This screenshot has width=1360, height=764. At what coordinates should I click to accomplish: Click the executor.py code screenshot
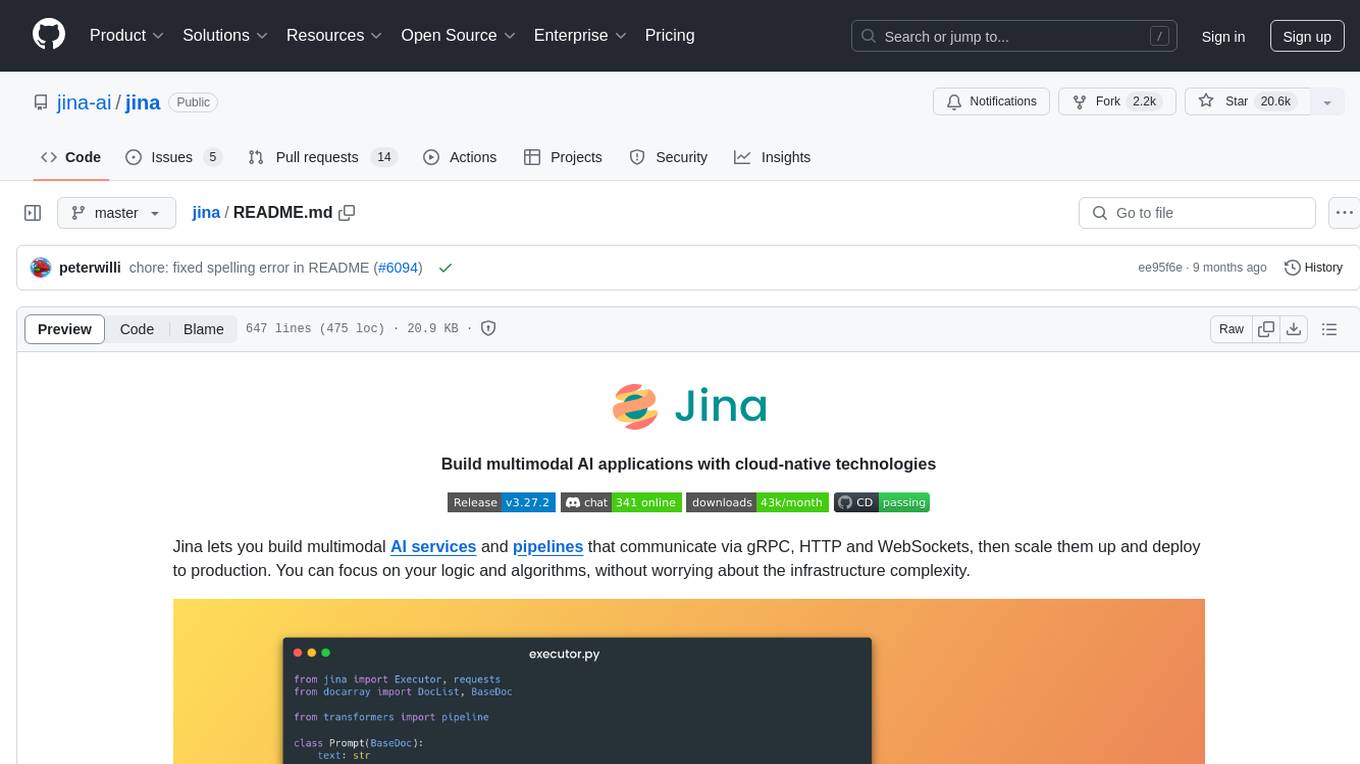click(x=689, y=681)
